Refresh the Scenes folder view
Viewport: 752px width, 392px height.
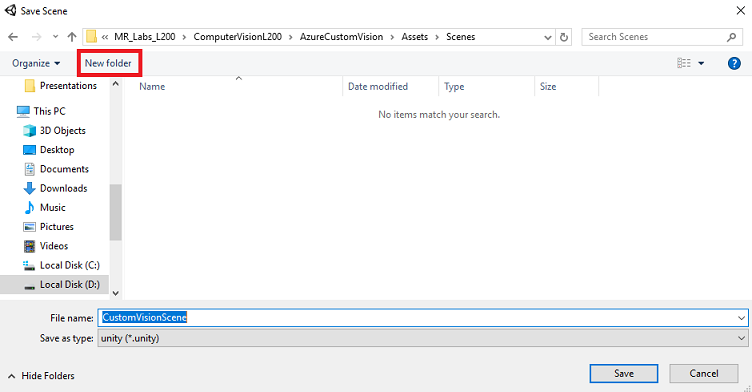pos(564,37)
